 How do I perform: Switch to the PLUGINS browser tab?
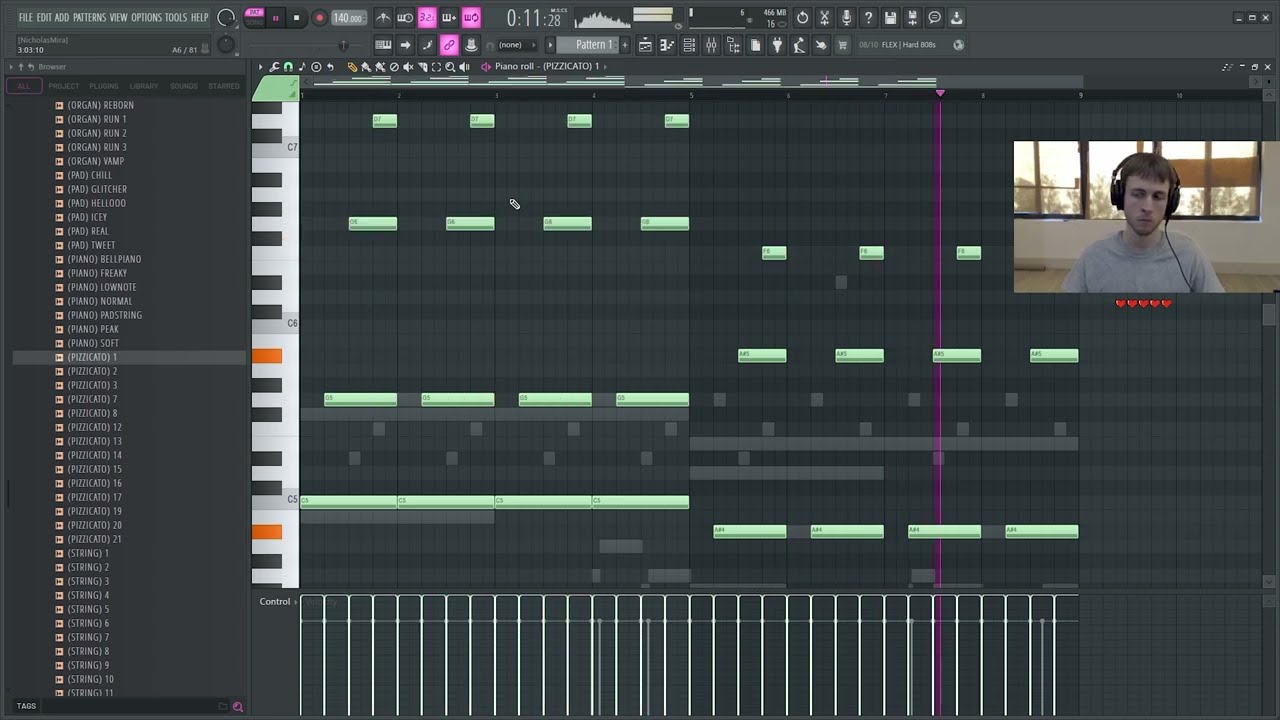click(103, 86)
